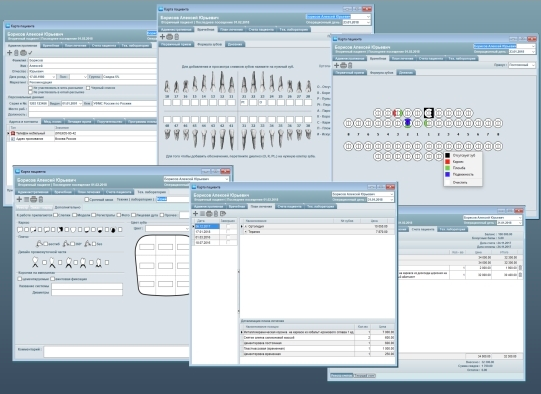The width and height of the screenshot is (541, 394).
Task: Tick the Слепок checkbox
Action: (56, 215)
